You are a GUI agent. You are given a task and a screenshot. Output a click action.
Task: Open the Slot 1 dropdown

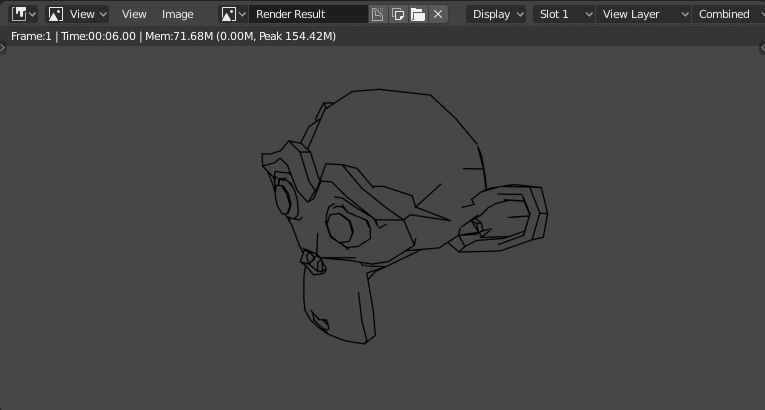pos(564,14)
